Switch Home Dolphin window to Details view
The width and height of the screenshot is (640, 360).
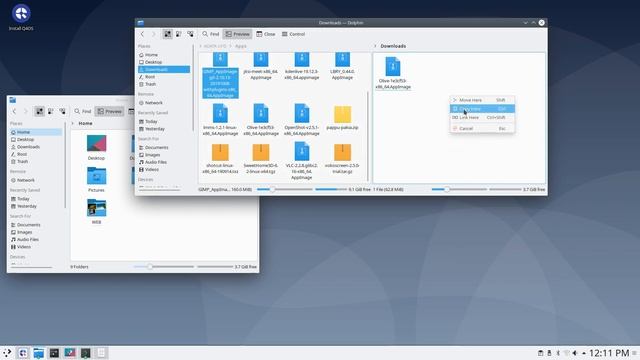coord(62,111)
